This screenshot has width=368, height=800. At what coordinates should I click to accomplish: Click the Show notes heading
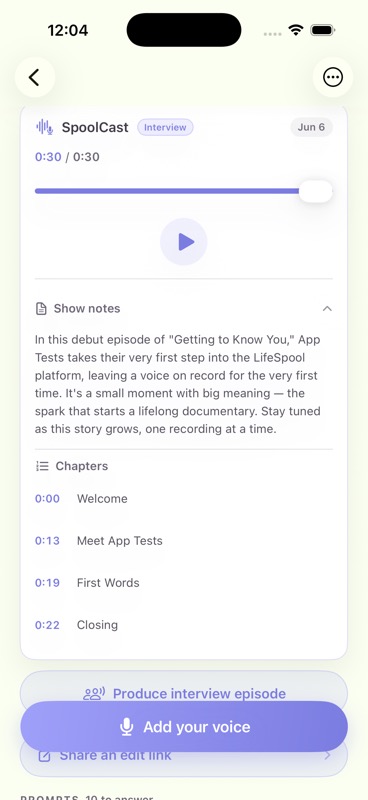[x=87, y=309]
